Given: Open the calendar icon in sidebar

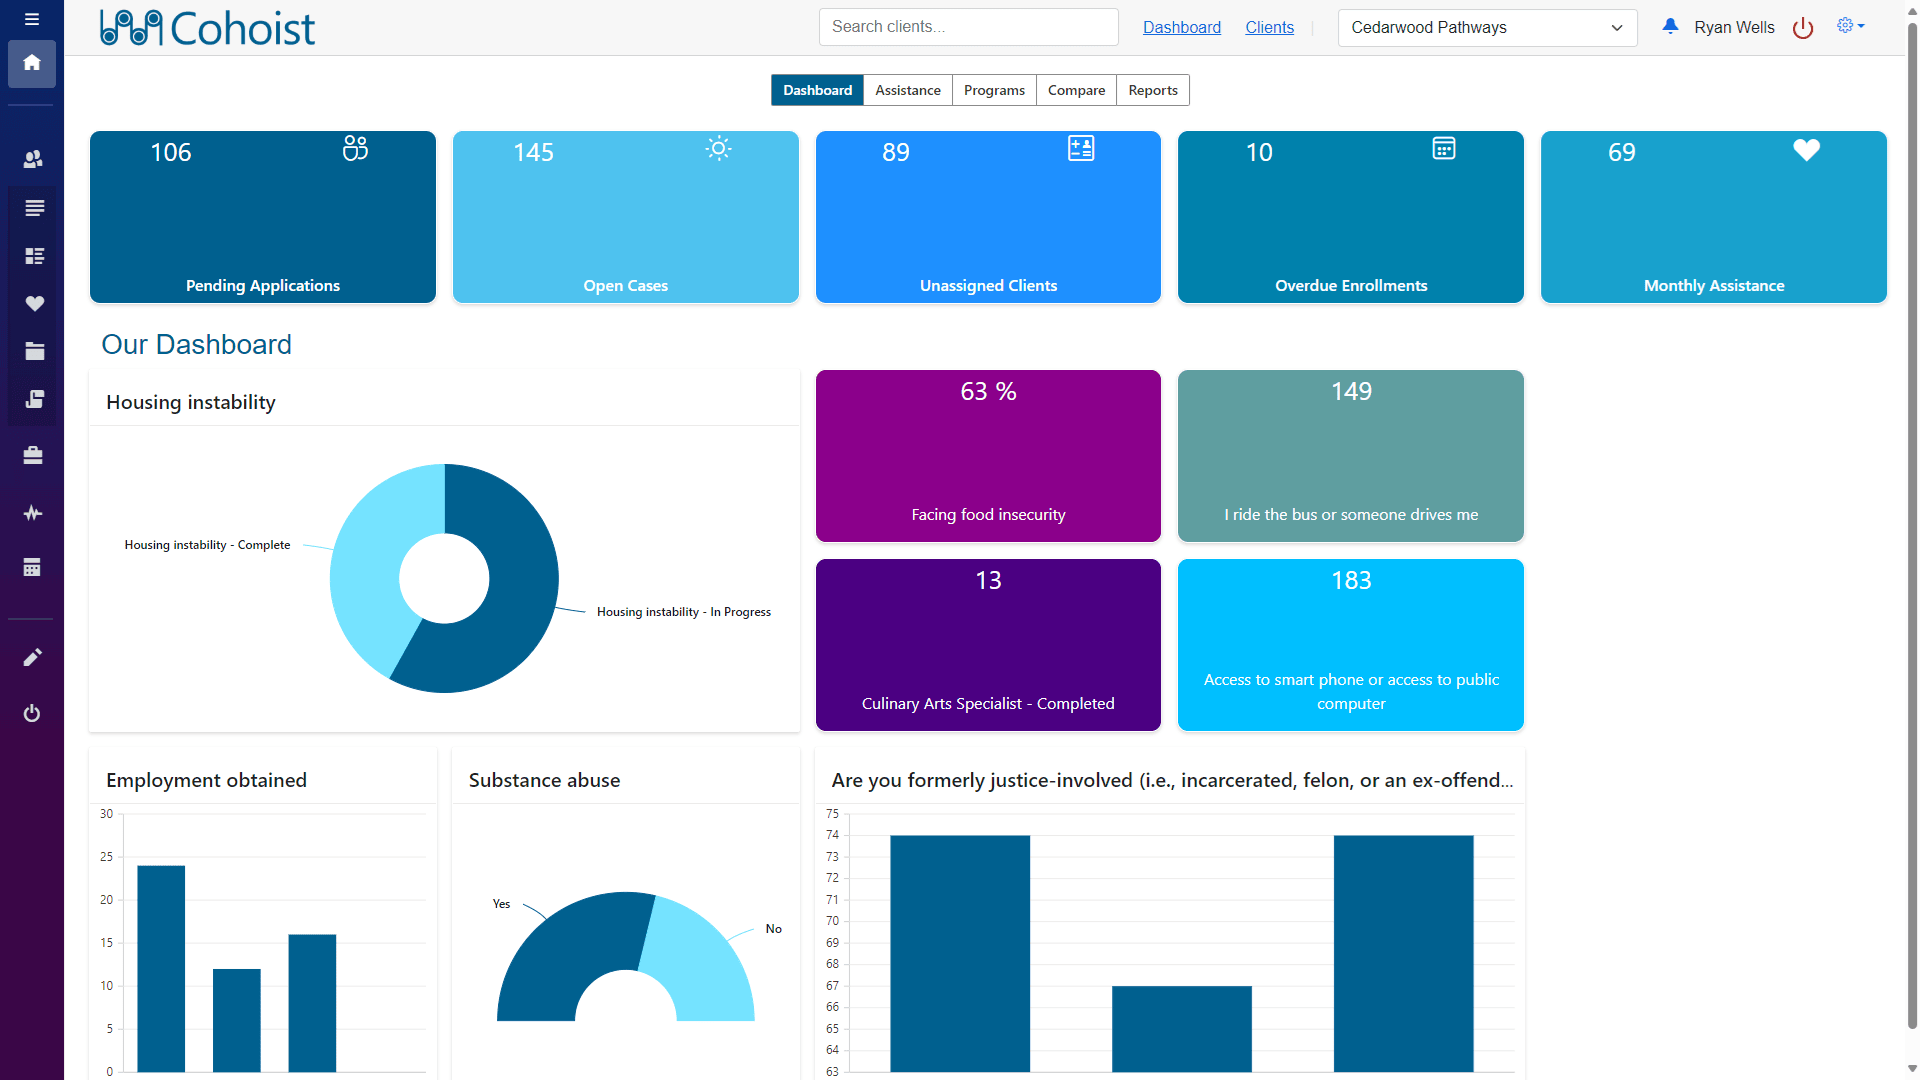Looking at the screenshot, I should 32,567.
